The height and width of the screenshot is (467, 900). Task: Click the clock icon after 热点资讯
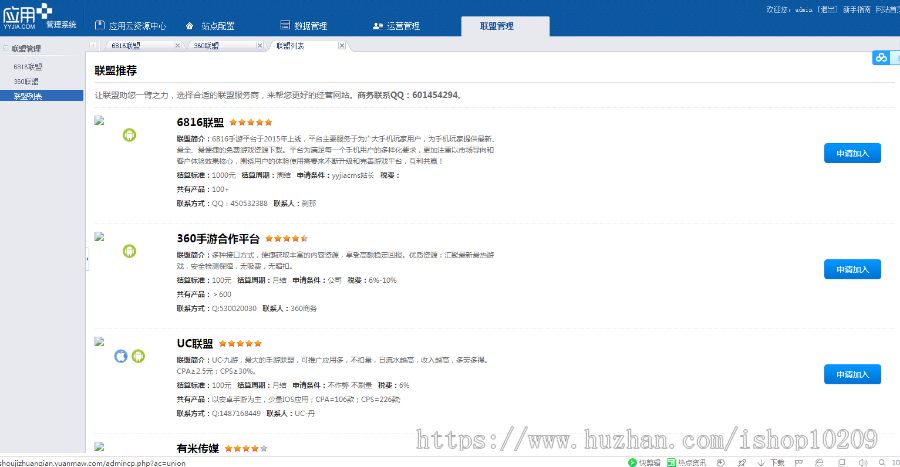click(721, 462)
